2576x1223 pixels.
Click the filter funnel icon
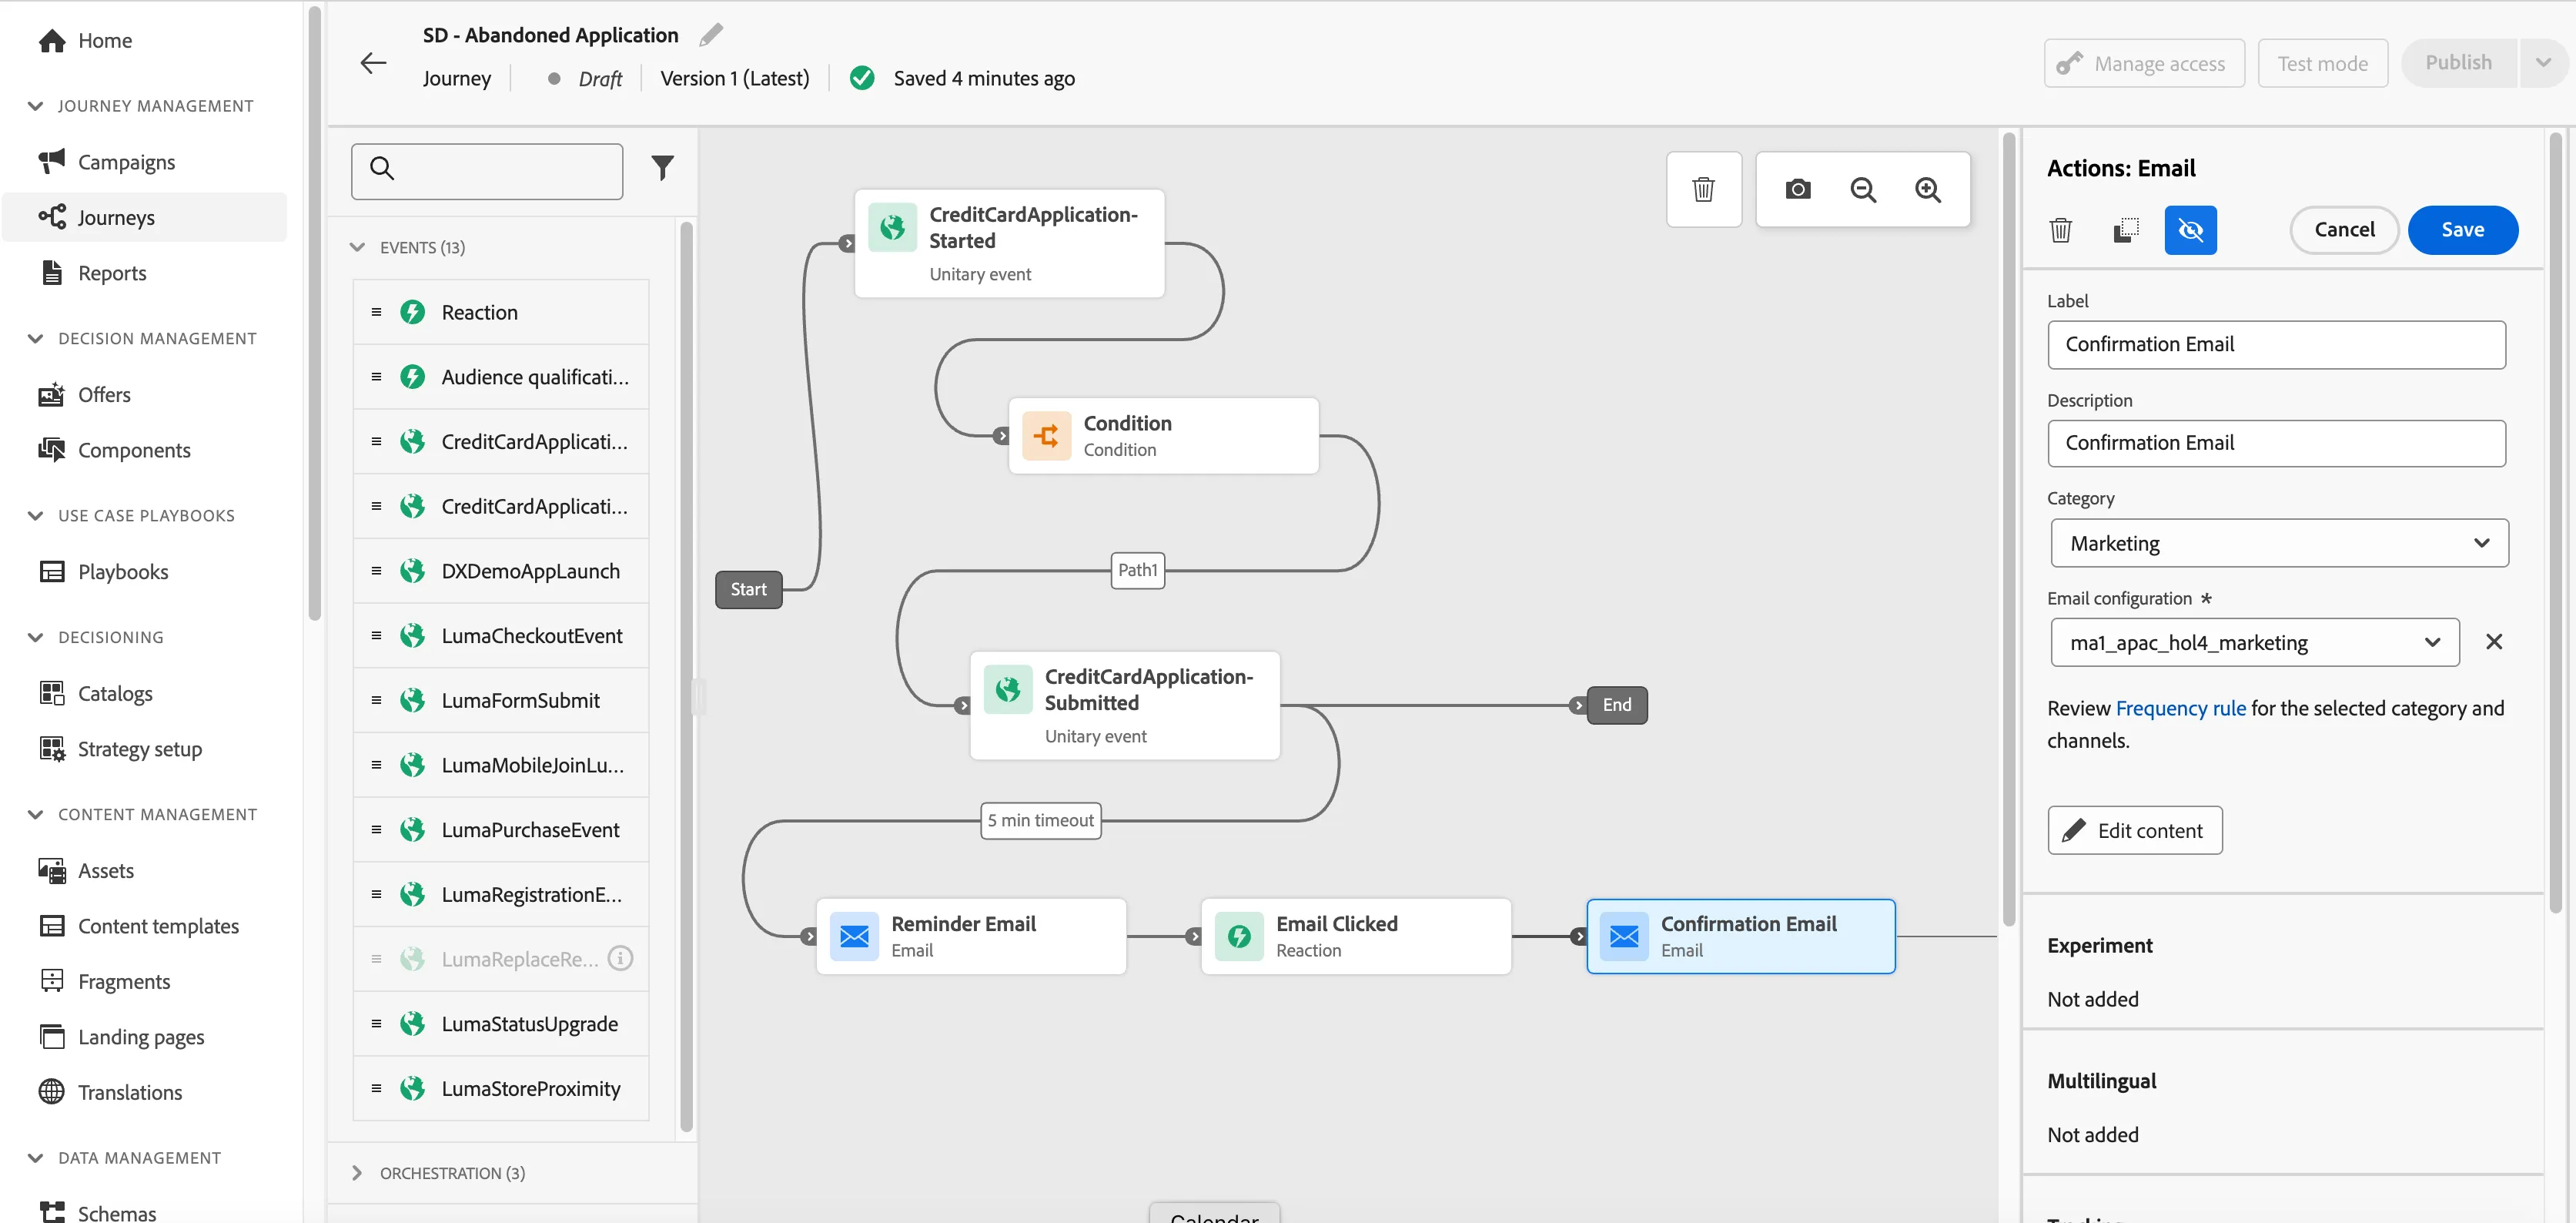(x=662, y=167)
